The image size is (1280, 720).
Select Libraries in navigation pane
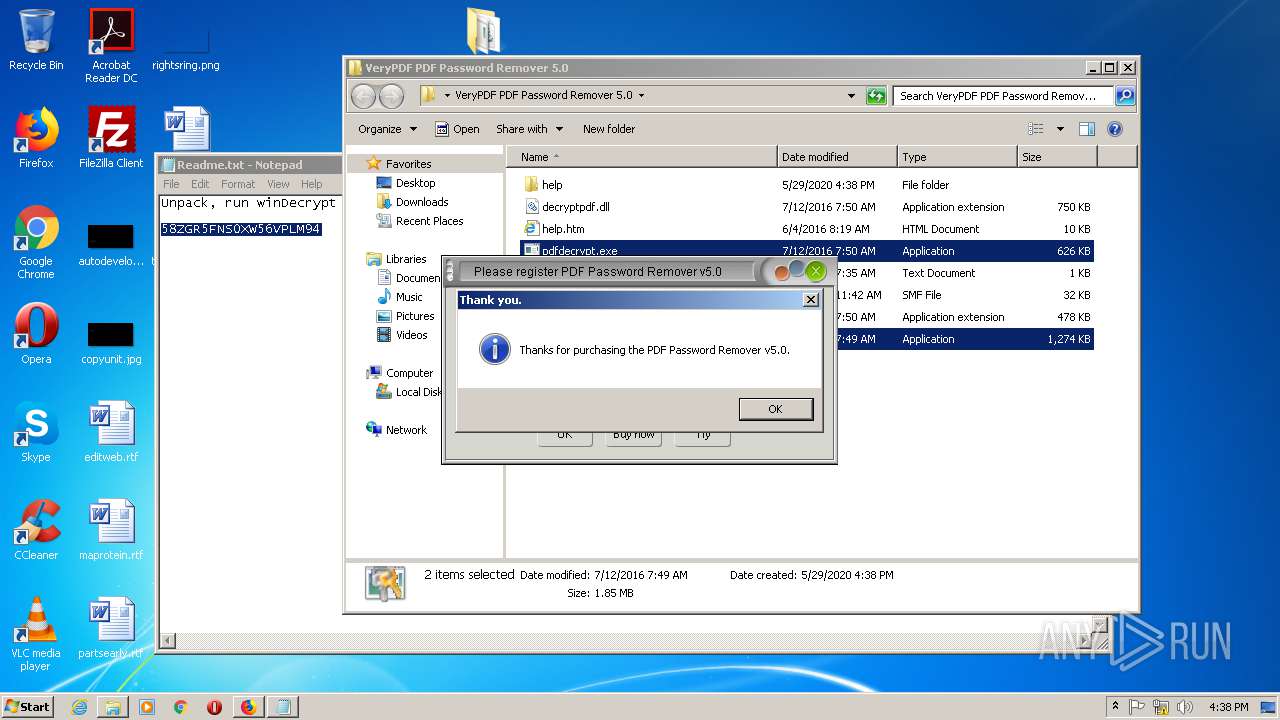point(406,259)
